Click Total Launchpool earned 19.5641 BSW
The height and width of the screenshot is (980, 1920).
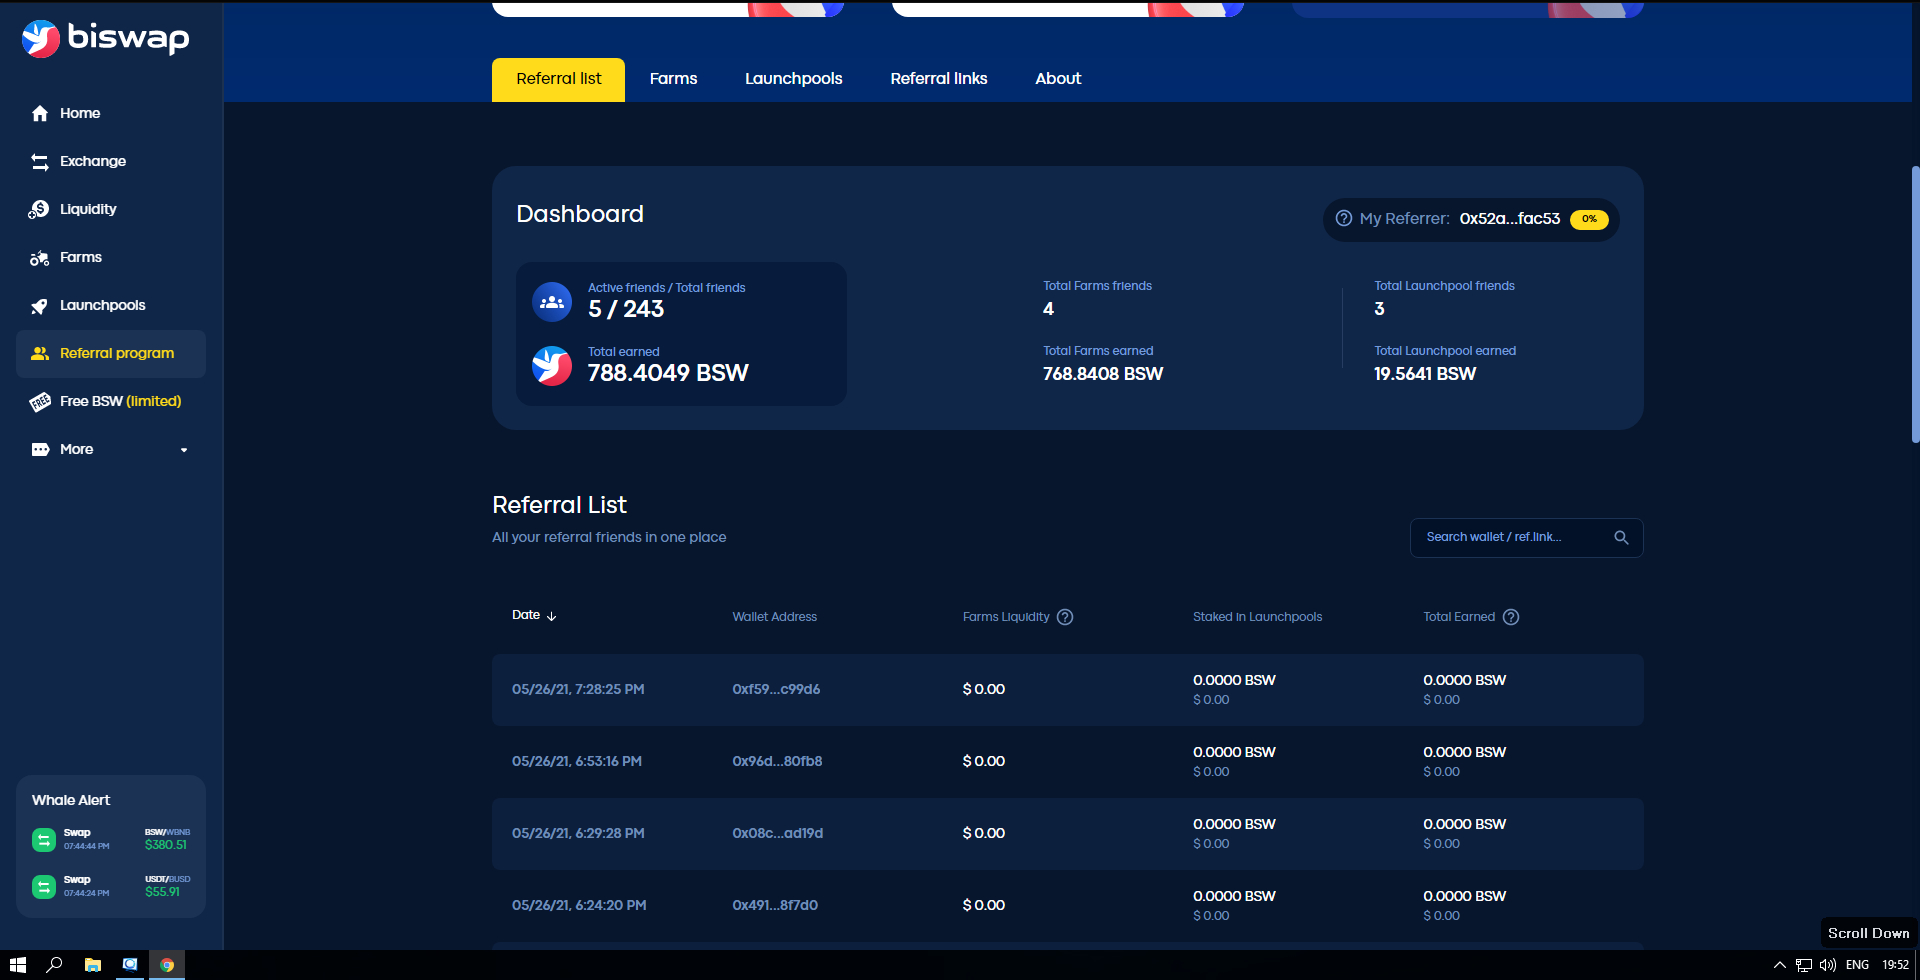(1425, 374)
